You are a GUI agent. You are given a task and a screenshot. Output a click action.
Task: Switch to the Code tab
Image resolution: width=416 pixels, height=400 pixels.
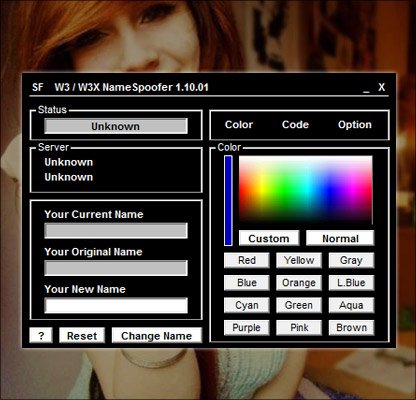tap(295, 125)
